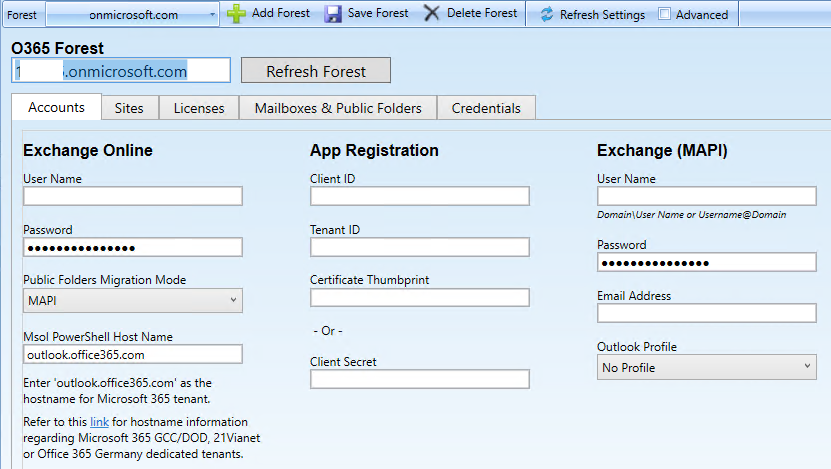Go to the Credentials tab
The width and height of the screenshot is (831, 469).
[486, 108]
